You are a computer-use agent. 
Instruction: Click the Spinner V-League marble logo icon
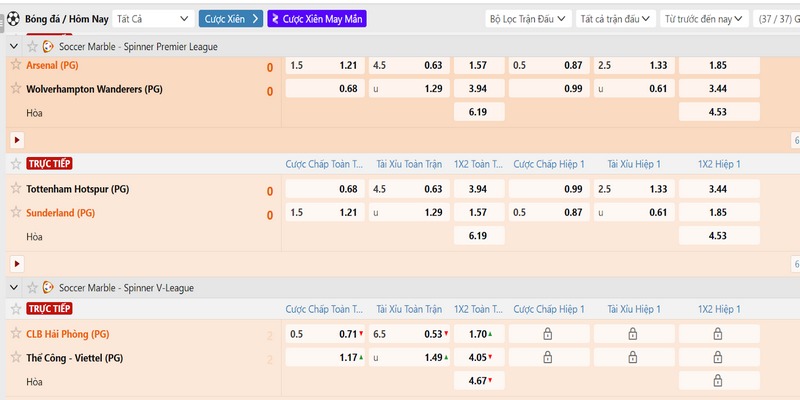point(48,287)
